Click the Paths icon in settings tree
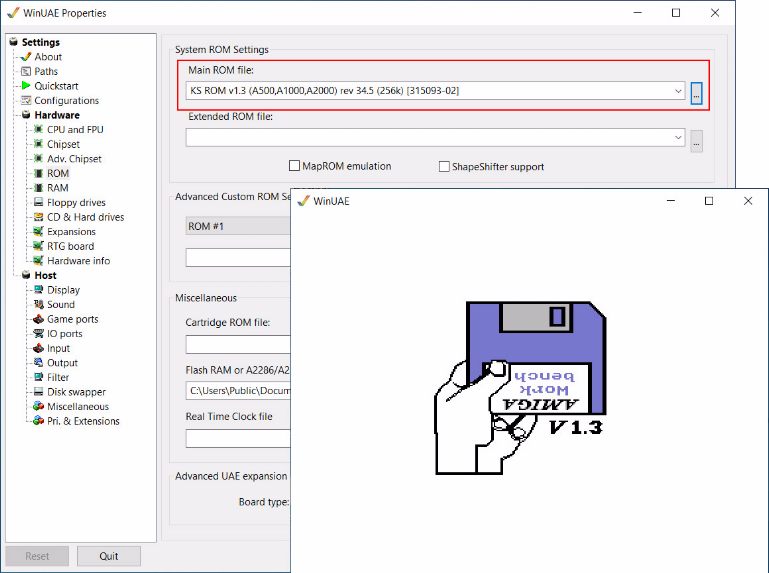 click(26, 72)
